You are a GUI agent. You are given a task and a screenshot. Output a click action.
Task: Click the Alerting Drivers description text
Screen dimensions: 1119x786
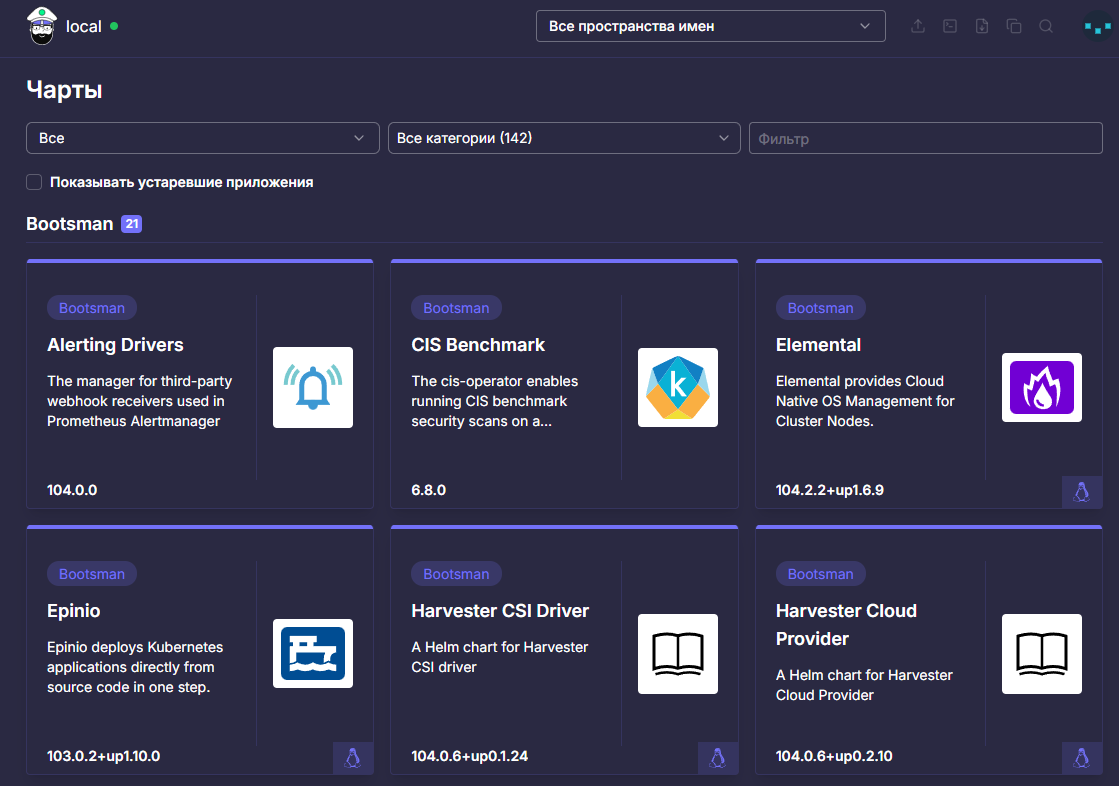pyautogui.click(x=140, y=401)
